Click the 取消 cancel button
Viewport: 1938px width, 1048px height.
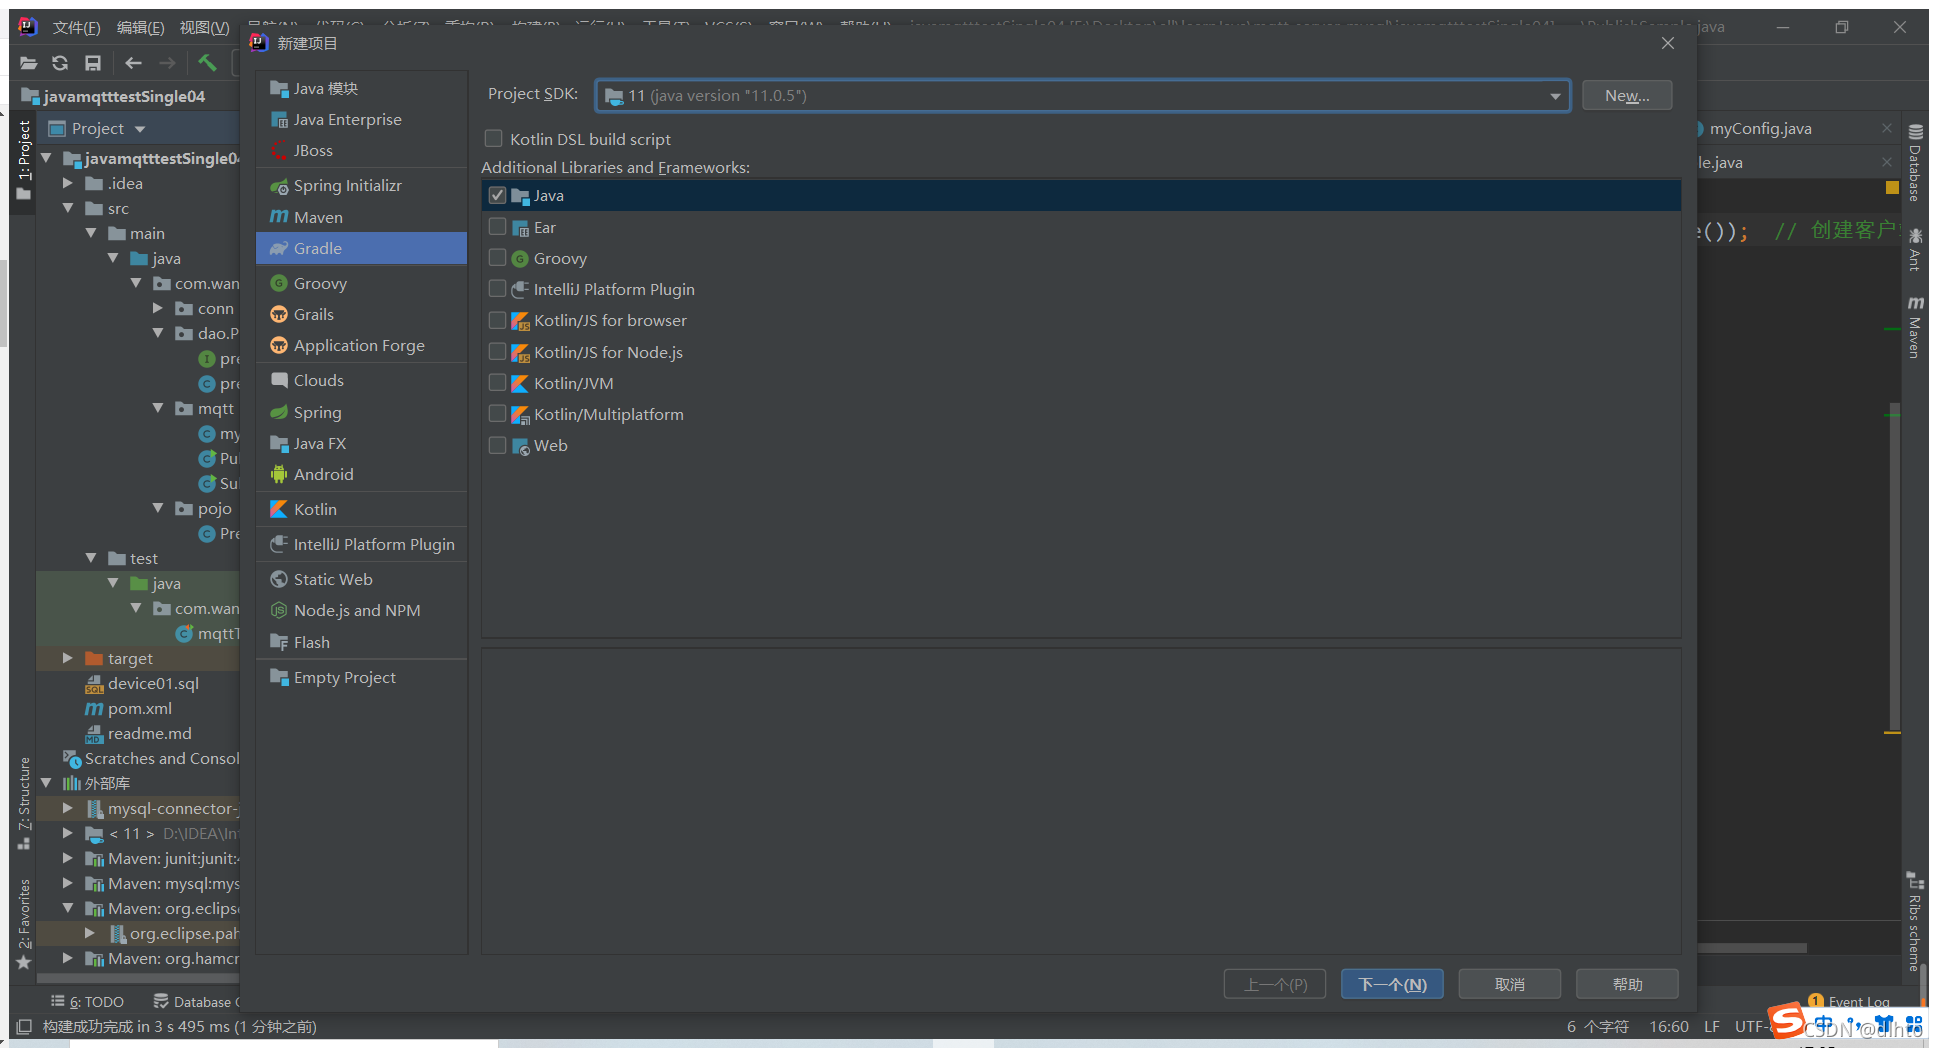(x=1510, y=984)
